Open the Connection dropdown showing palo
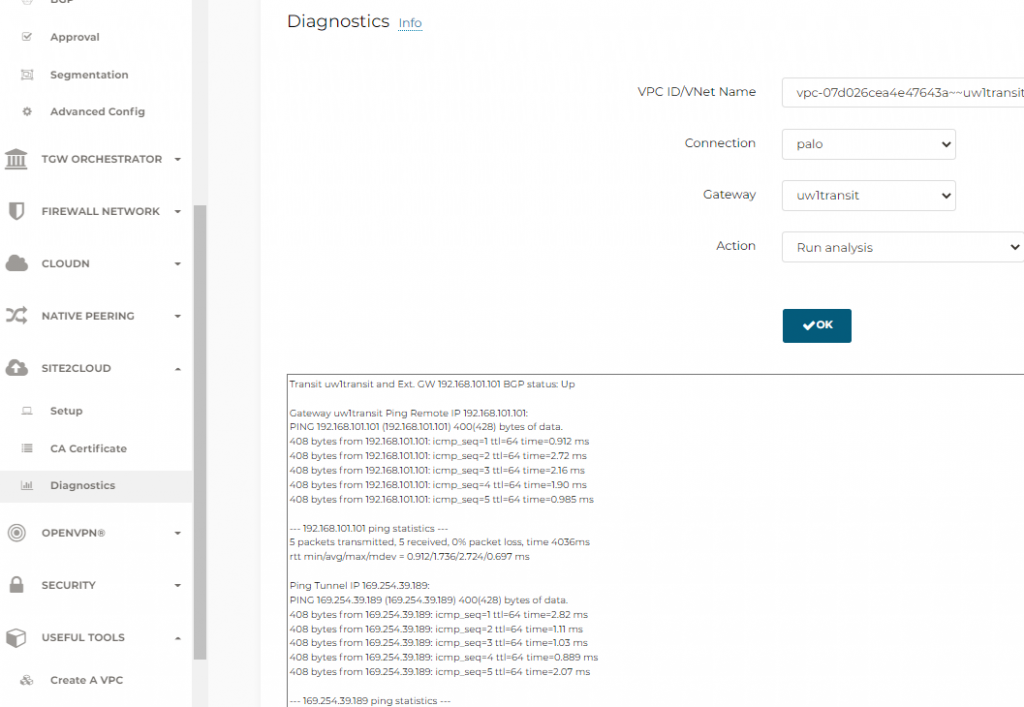1024x707 pixels. [869, 144]
